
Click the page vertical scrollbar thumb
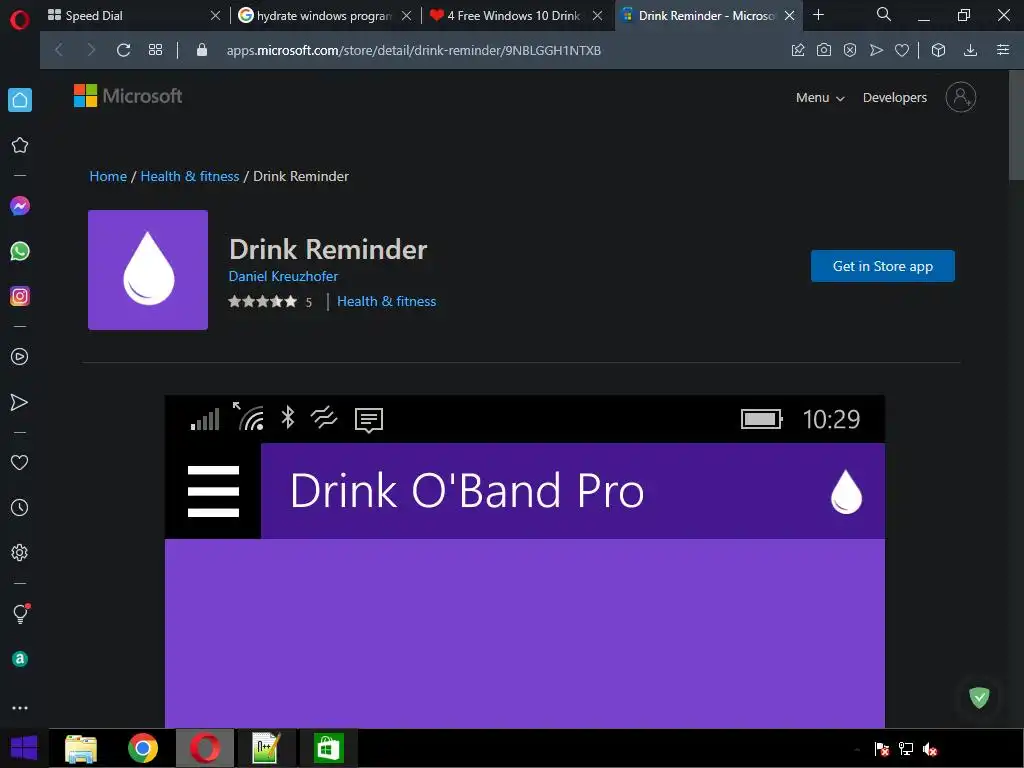click(1016, 124)
